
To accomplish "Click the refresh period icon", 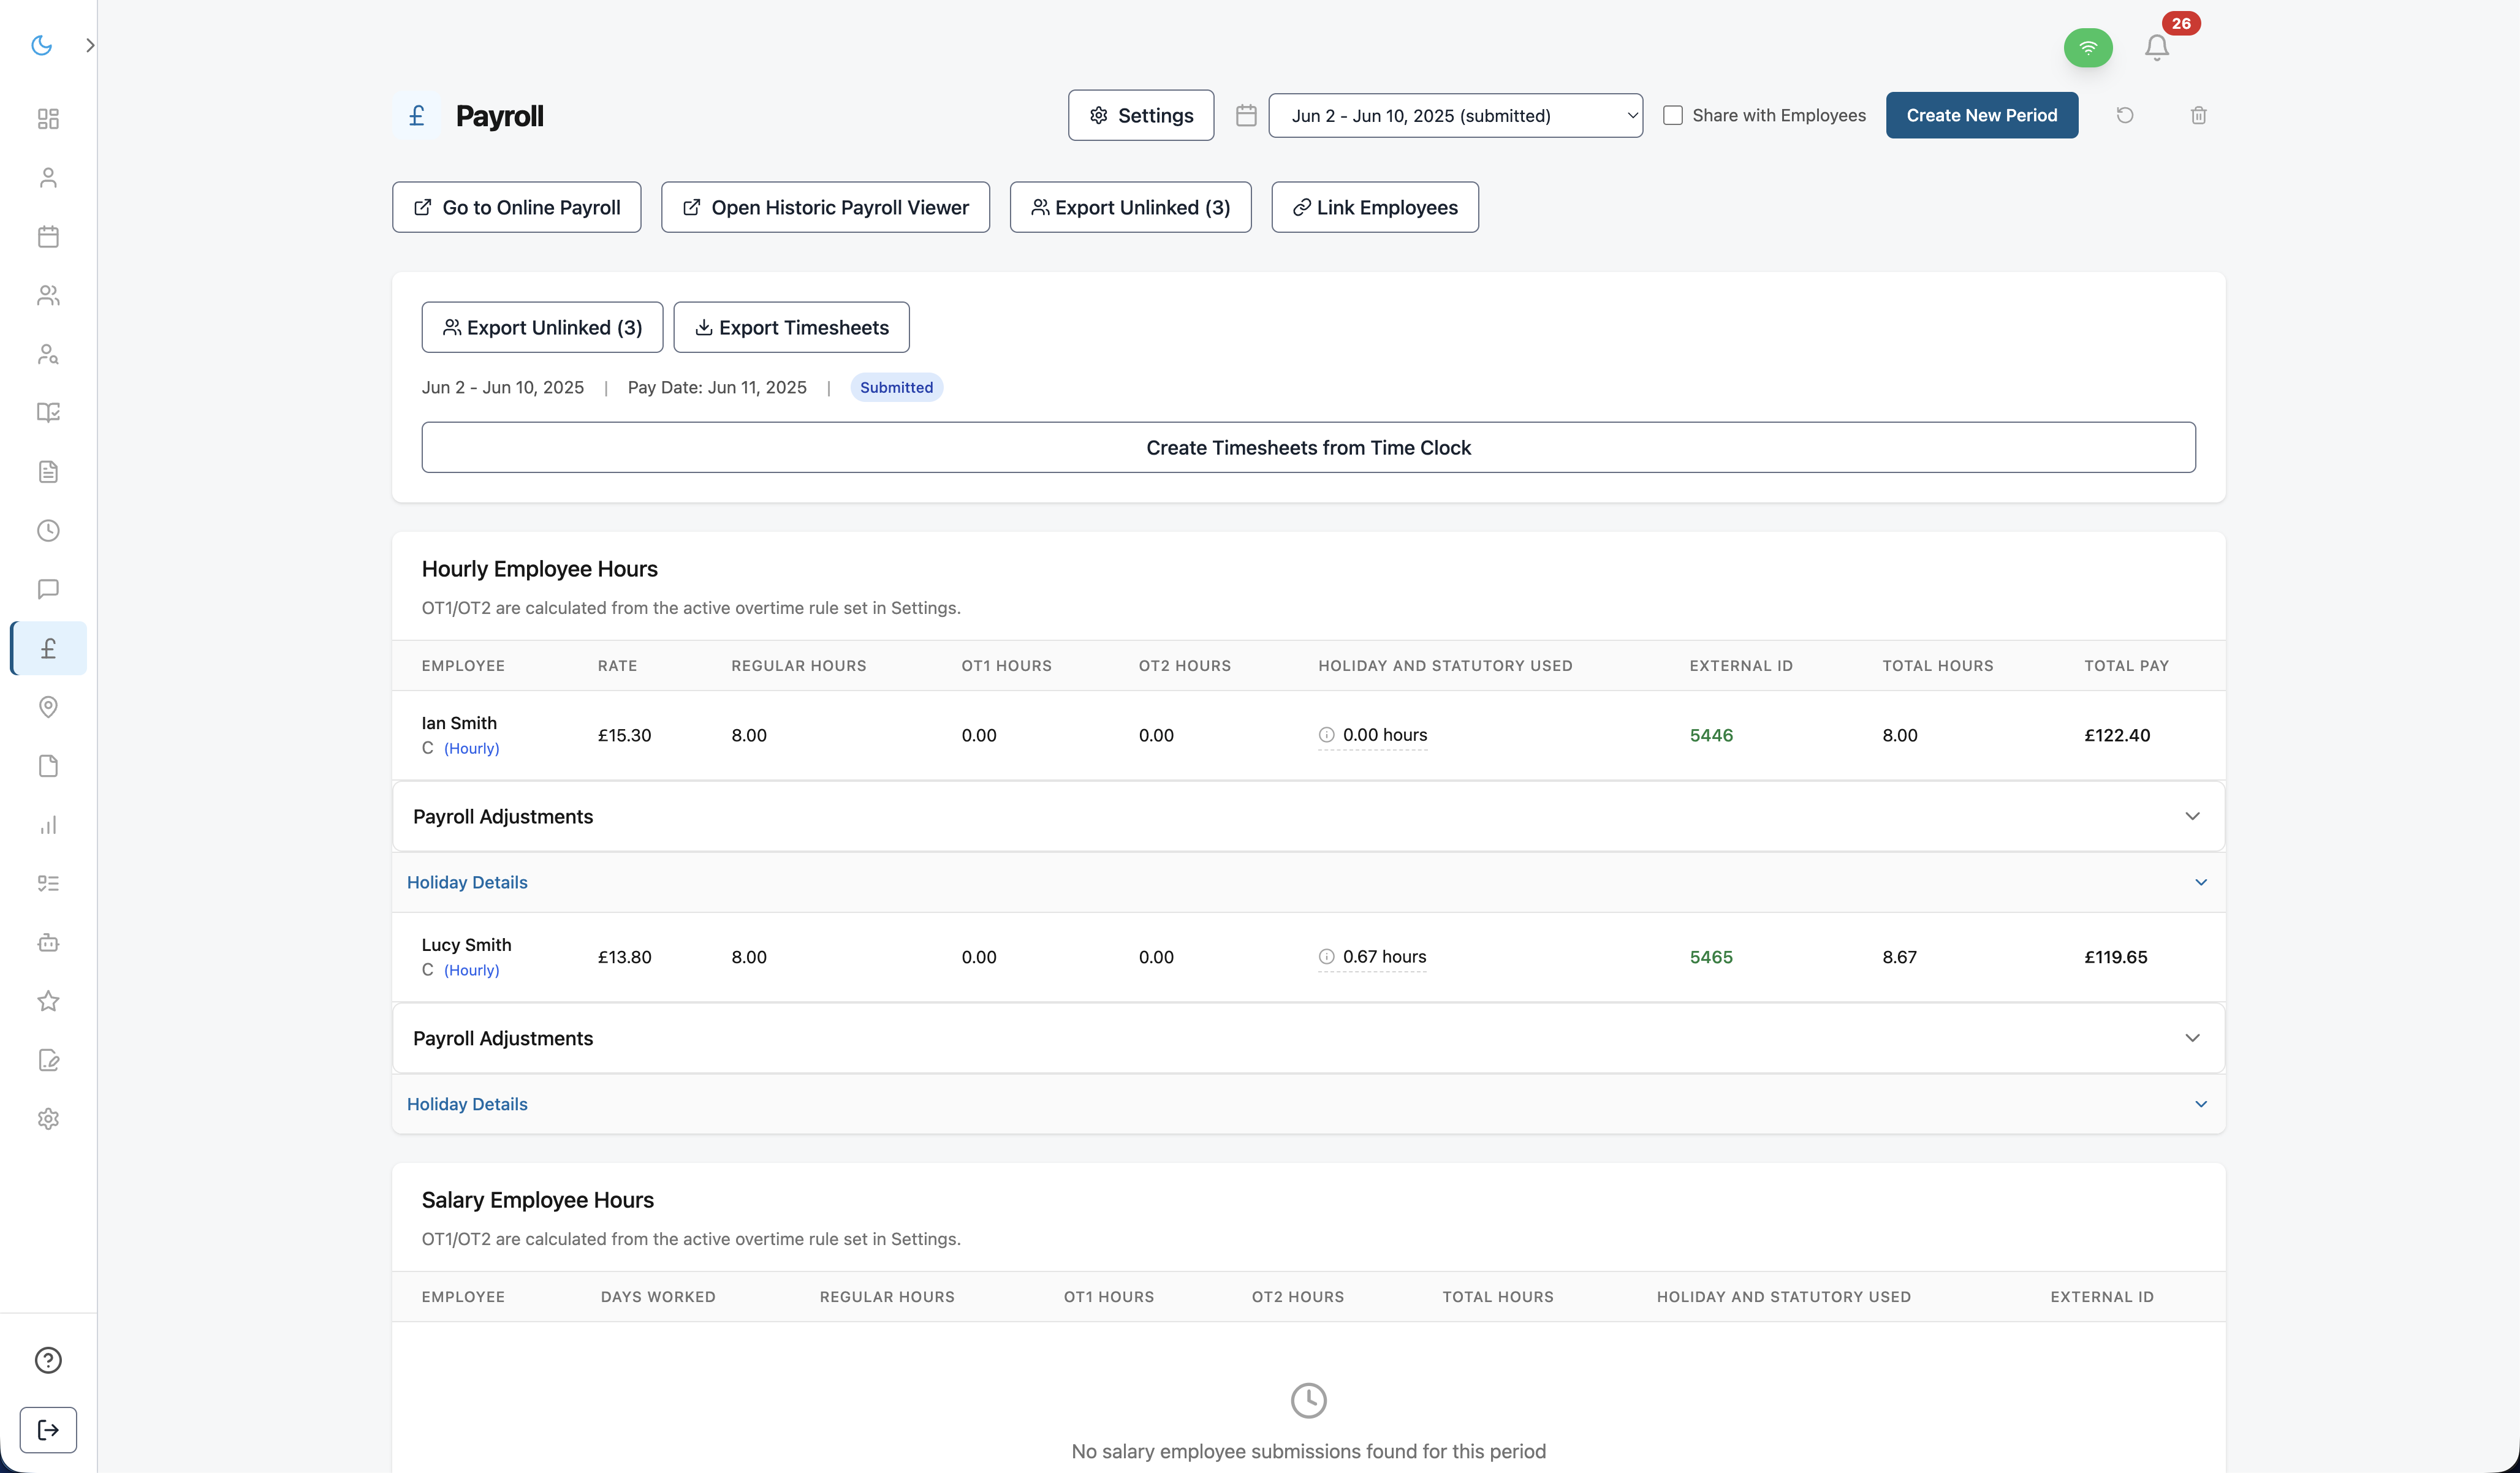I will (x=2125, y=115).
